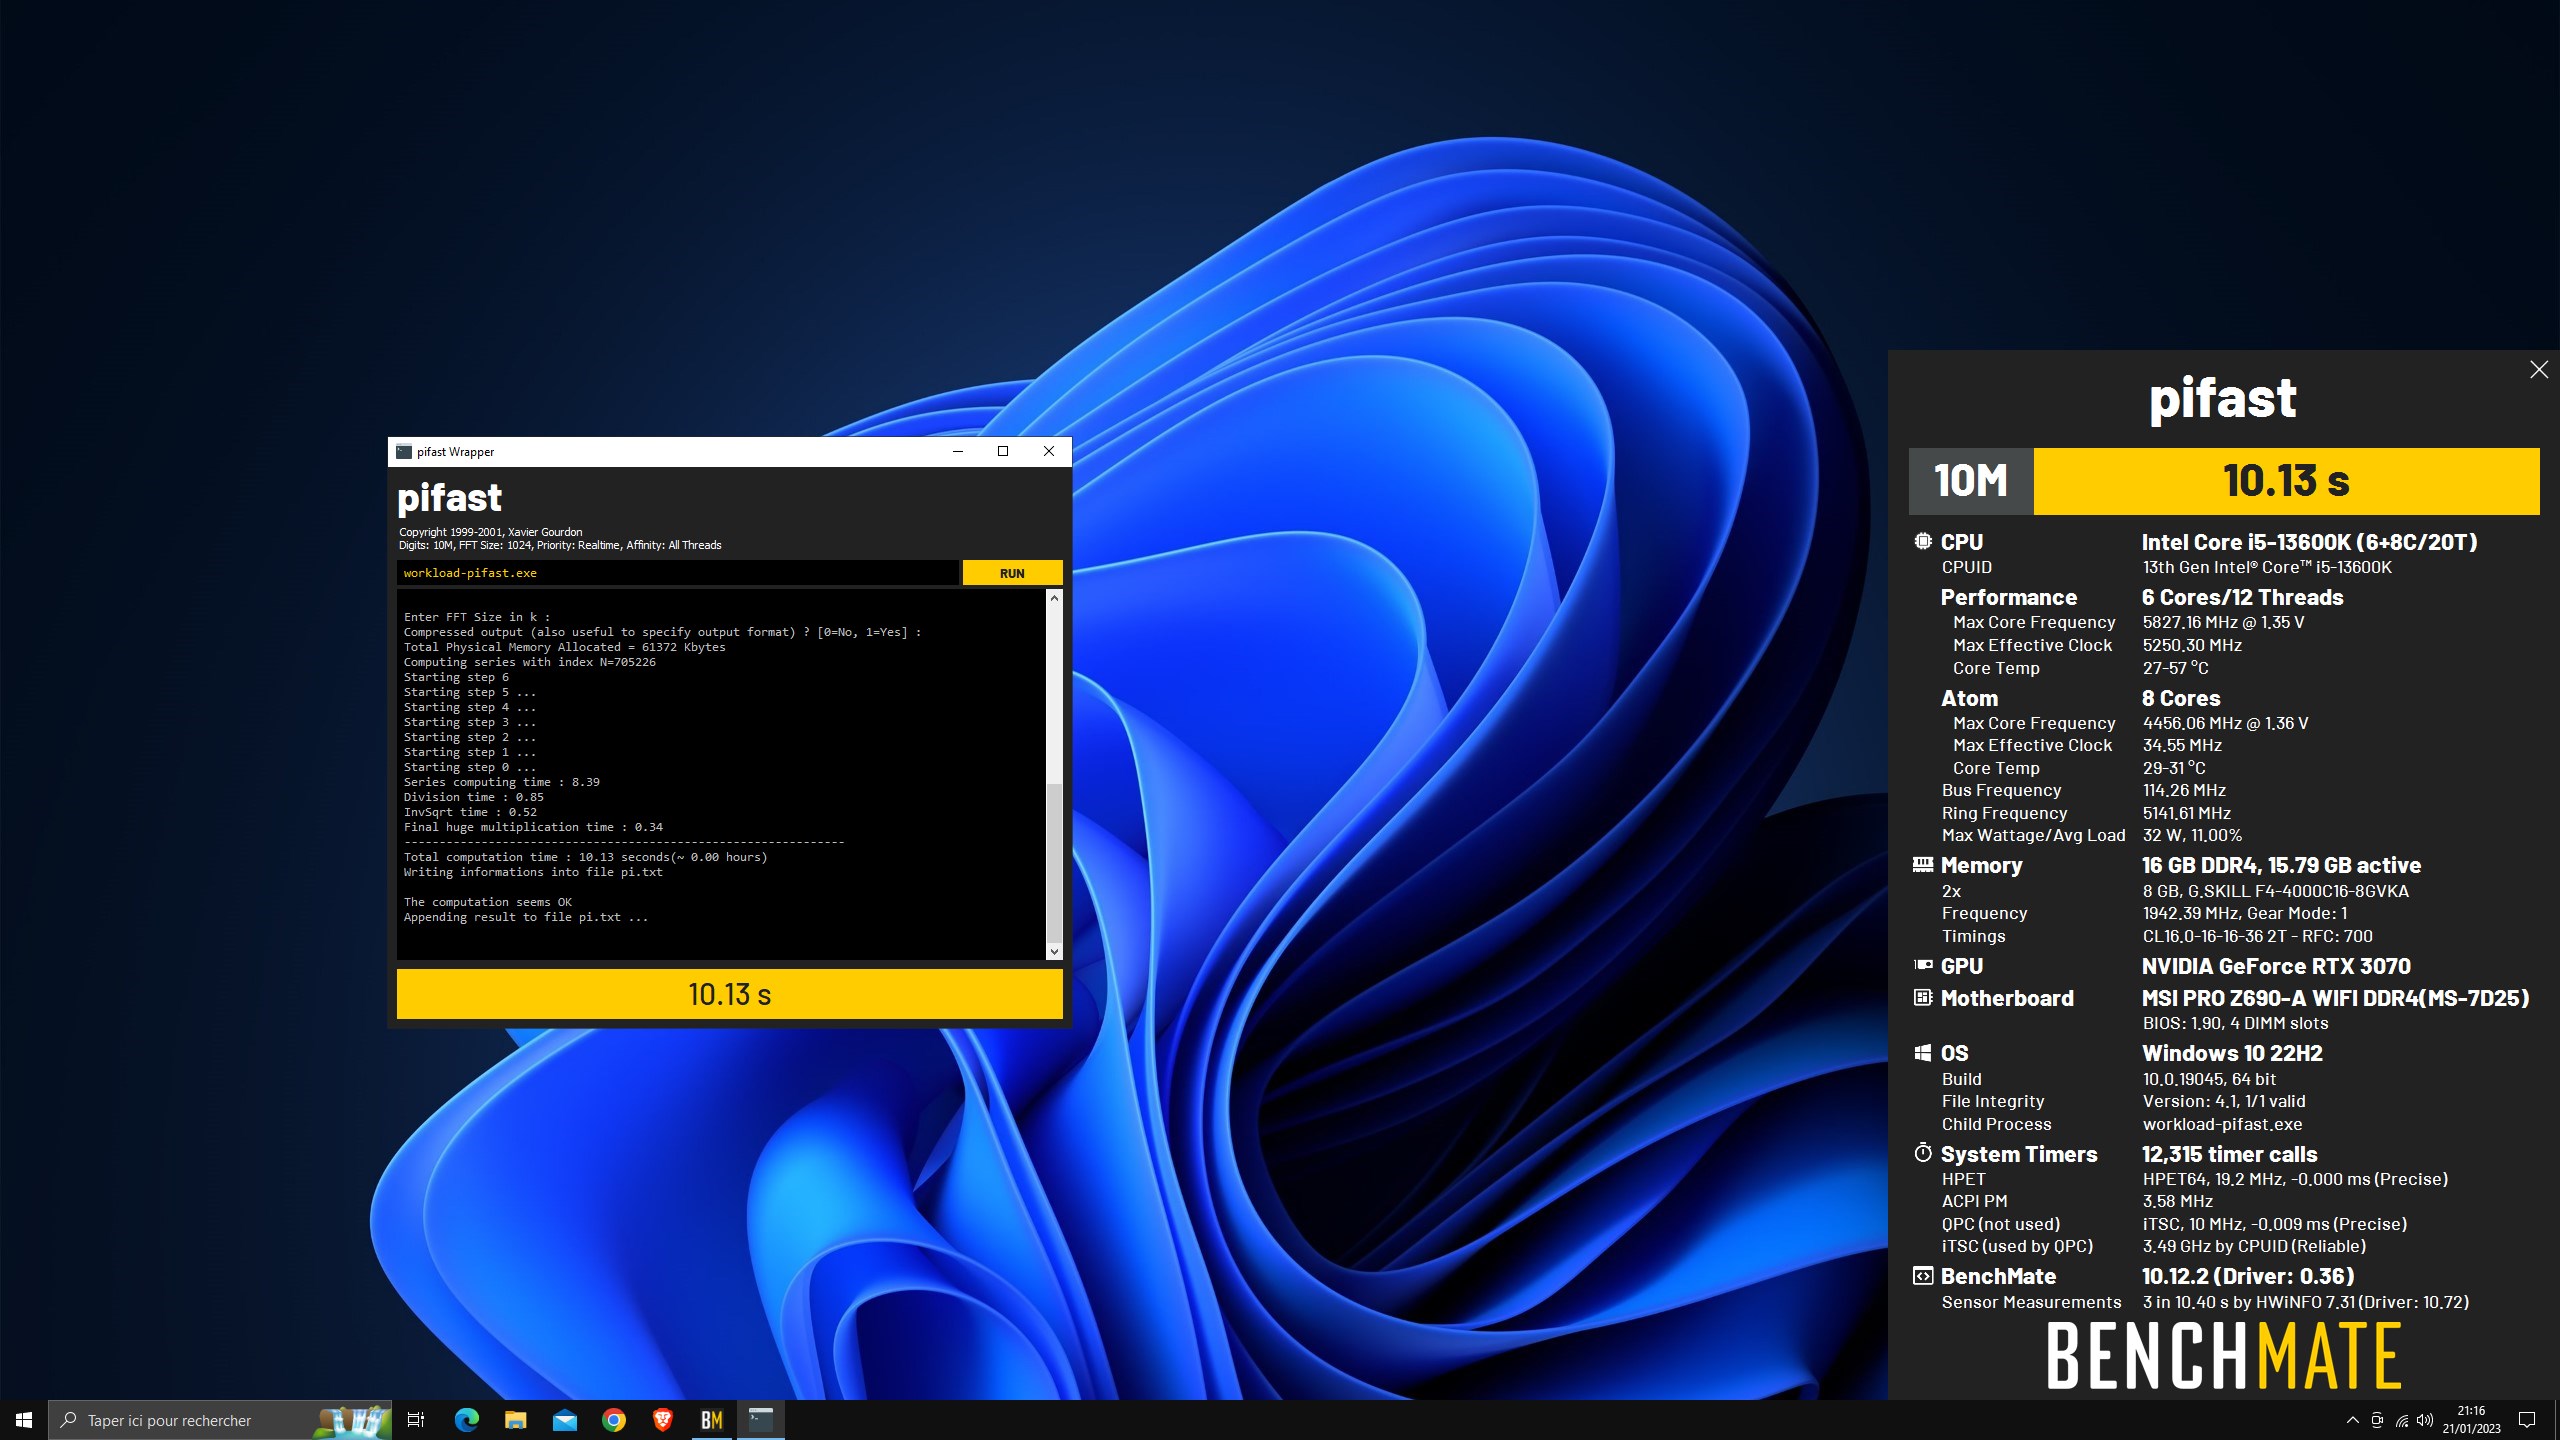
Task: Click the workload-pifast.exe command field
Action: click(x=678, y=573)
